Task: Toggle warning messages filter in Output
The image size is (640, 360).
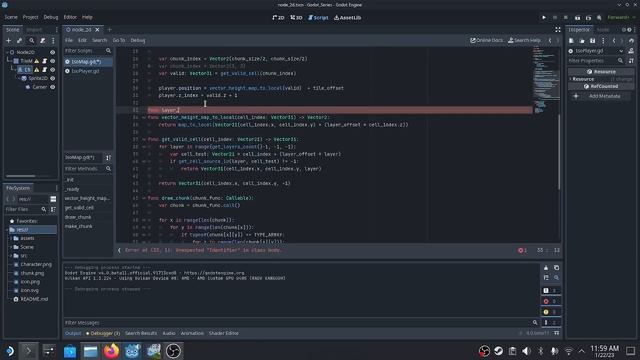Action: [x=551, y=312]
